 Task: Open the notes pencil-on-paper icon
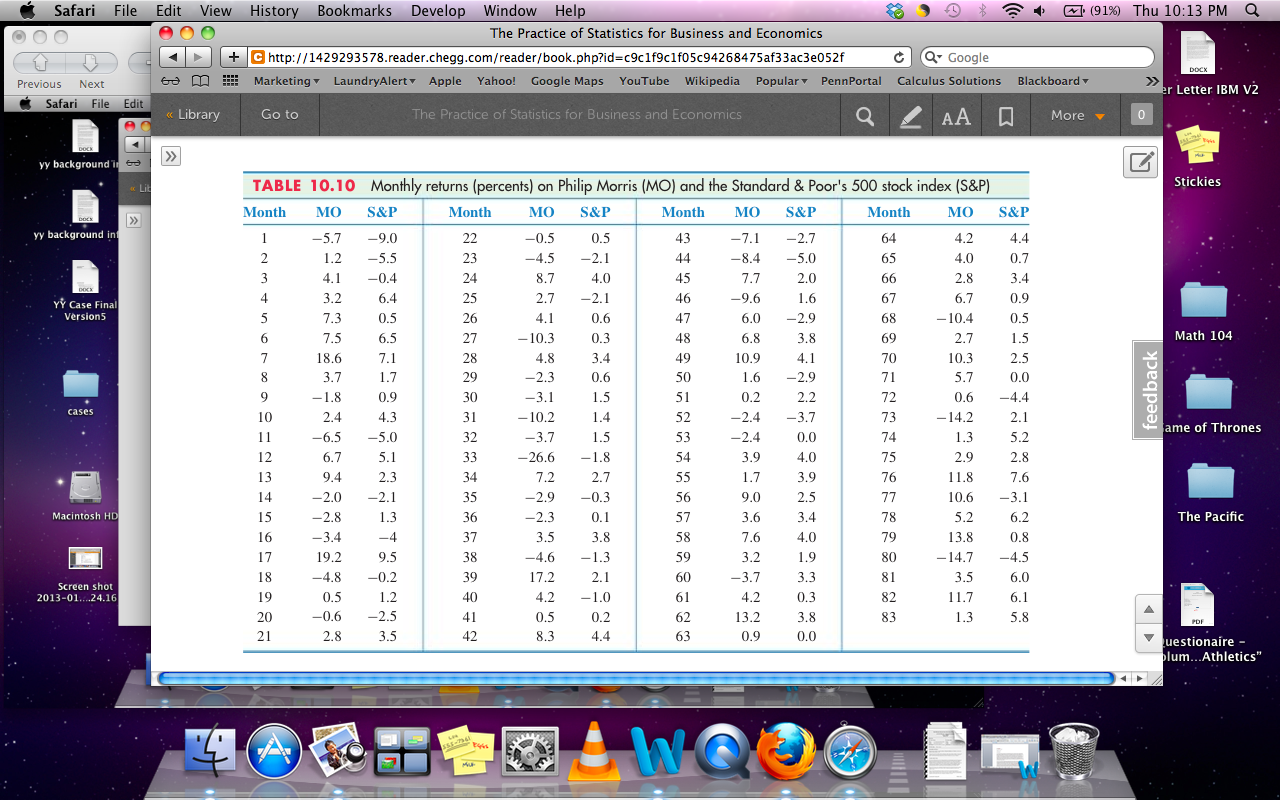pyautogui.click(x=1140, y=162)
